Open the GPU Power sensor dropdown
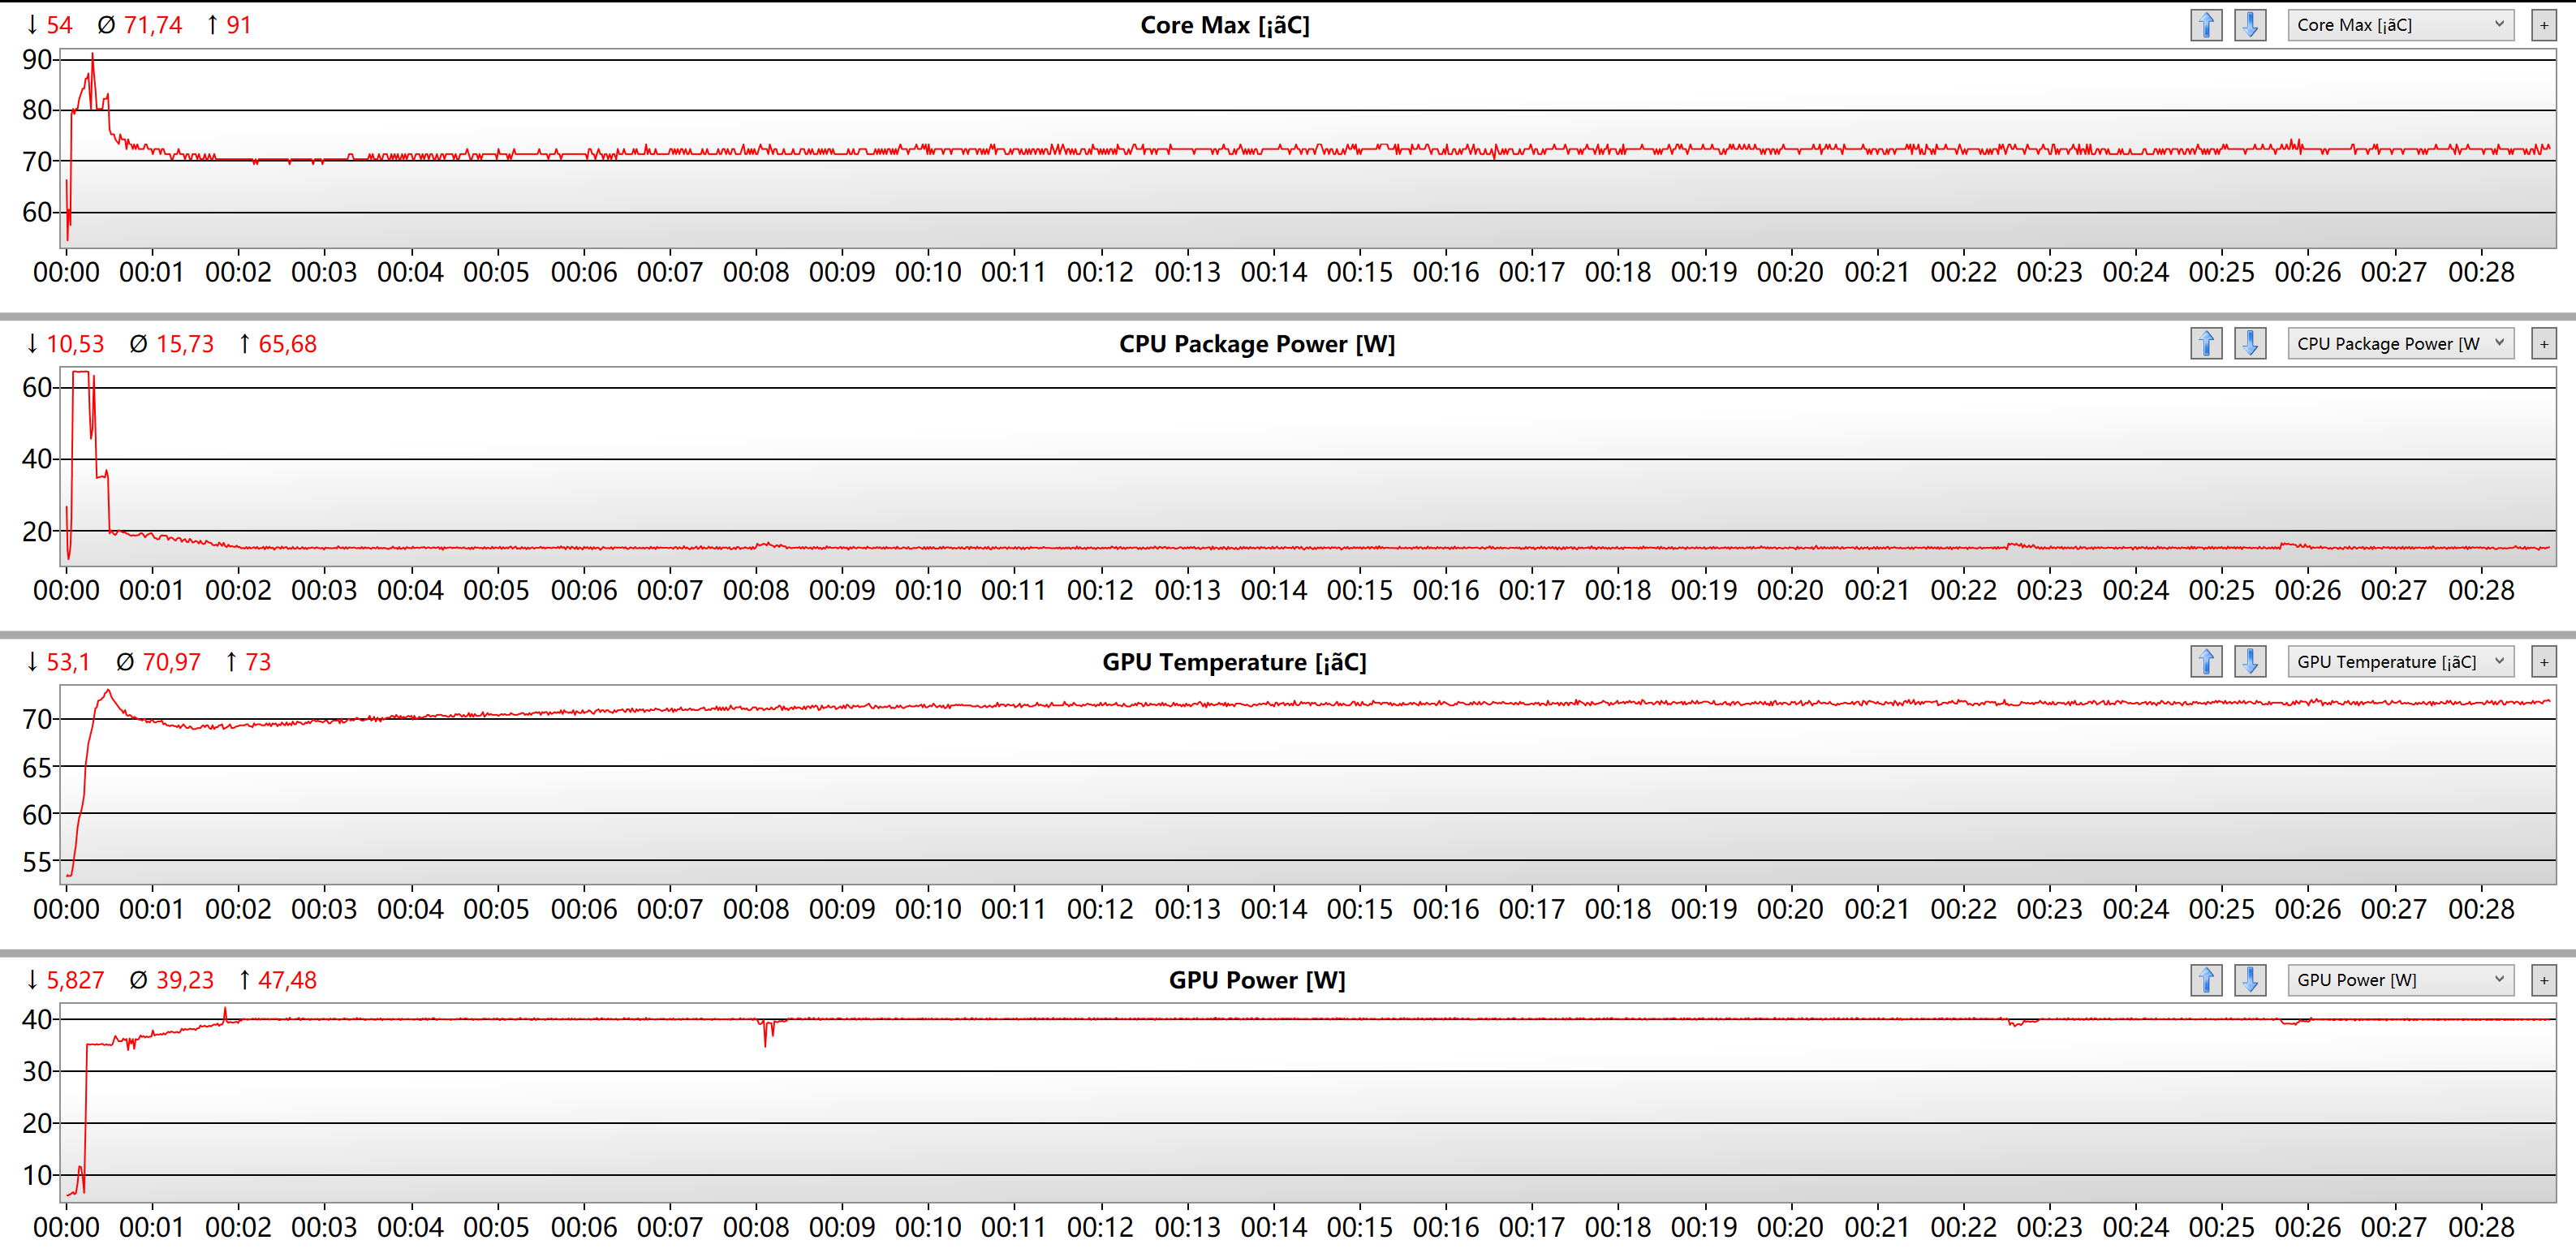The image size is (2576, 1253). 2400,979
